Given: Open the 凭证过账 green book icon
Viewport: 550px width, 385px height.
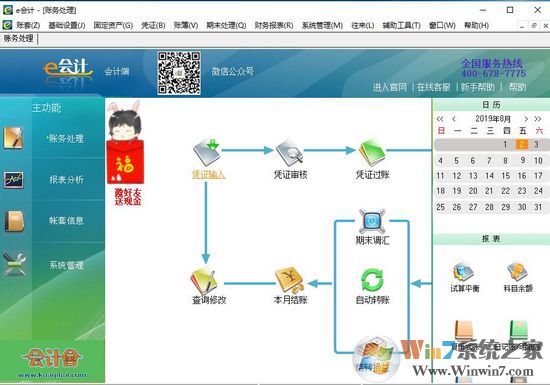Looking at the screenshot, I should coord(372,152).
